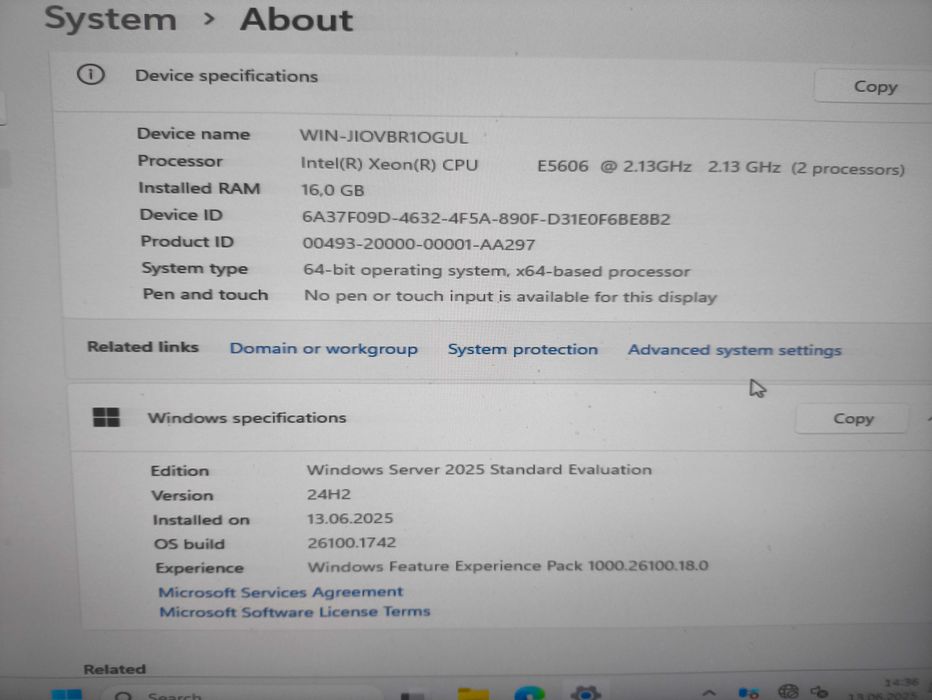Open File Explorer from the taskbar
The height and width of the screenshot is (700, 932).
[x=473, y=693]
